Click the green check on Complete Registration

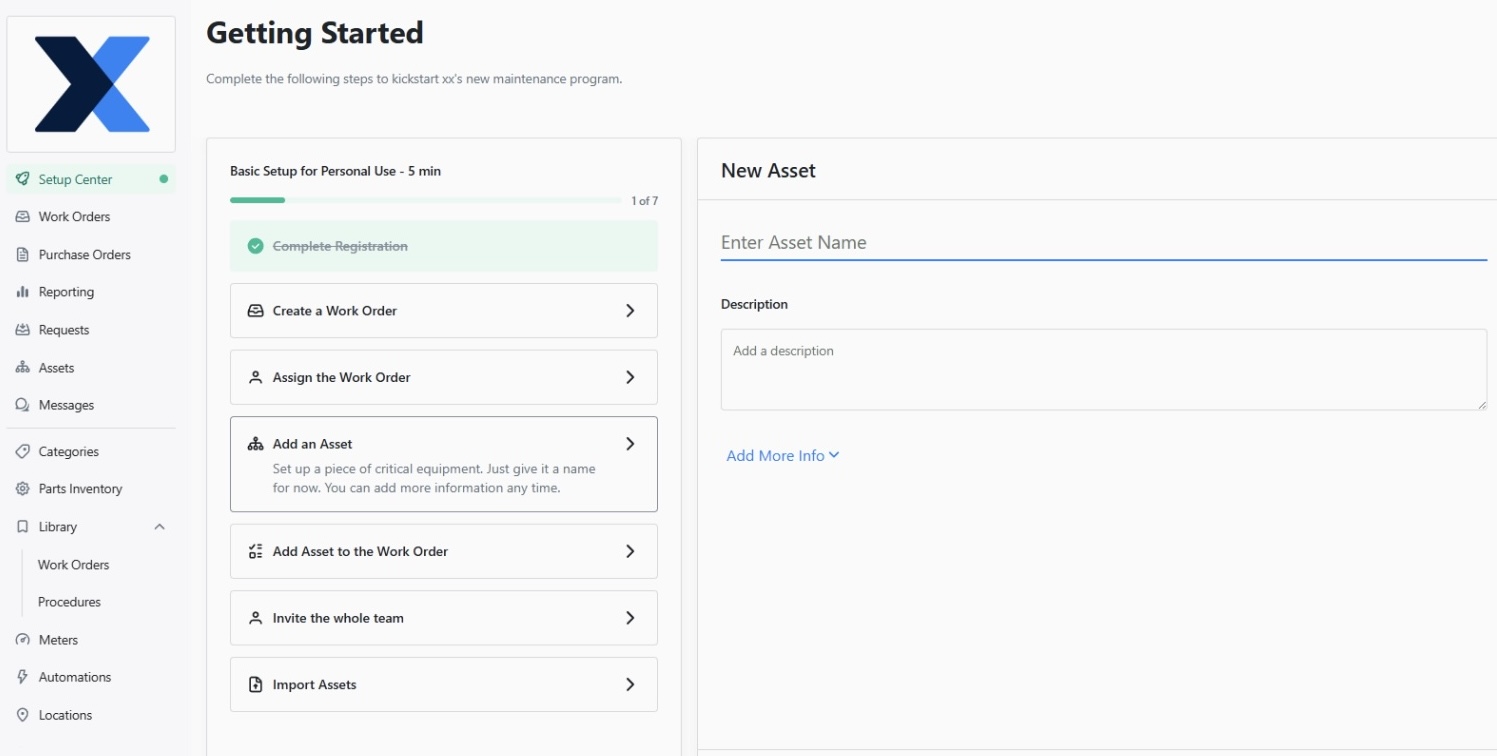(x=254, y=244)
